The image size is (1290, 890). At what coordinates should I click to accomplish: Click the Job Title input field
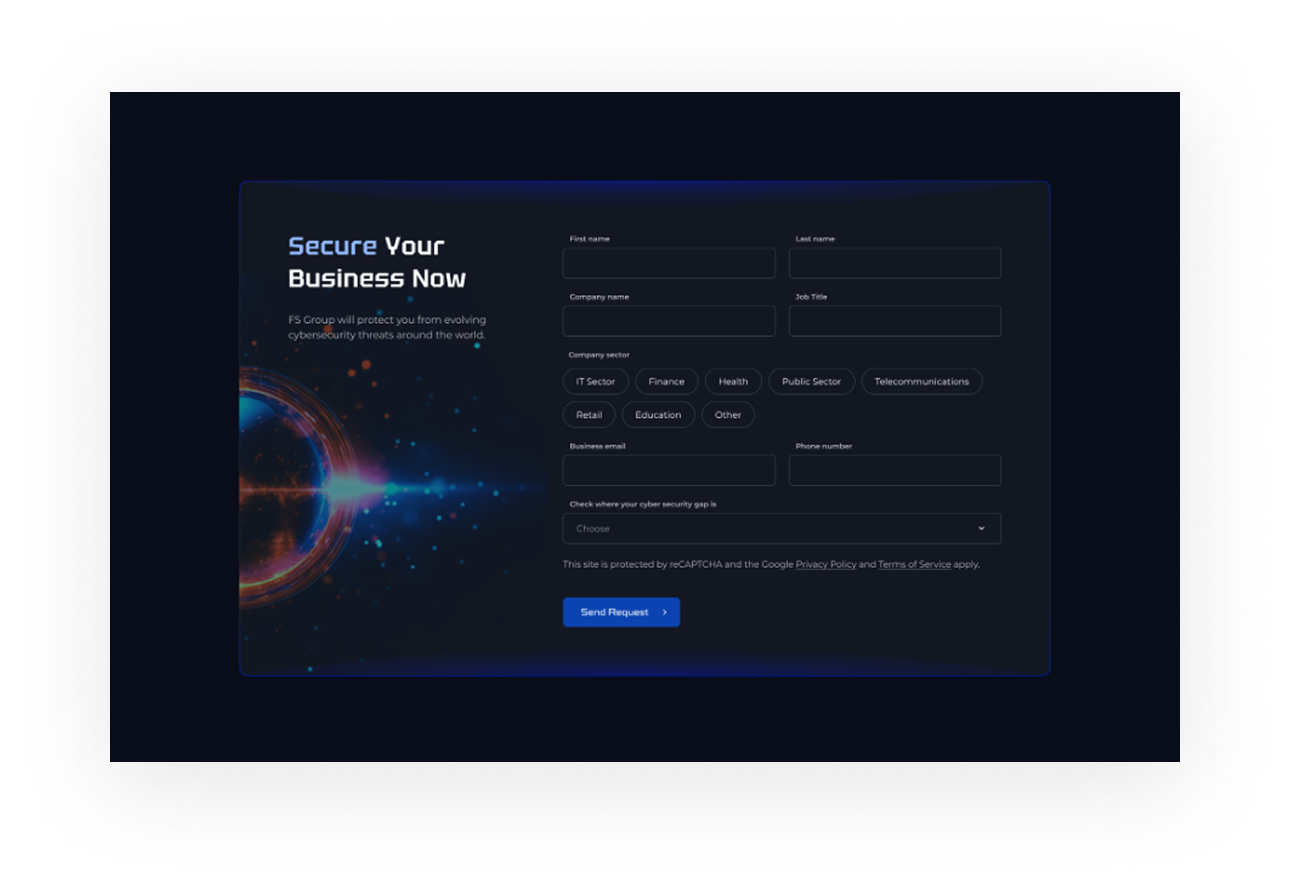pyautogui.click(x=894, y=321)
